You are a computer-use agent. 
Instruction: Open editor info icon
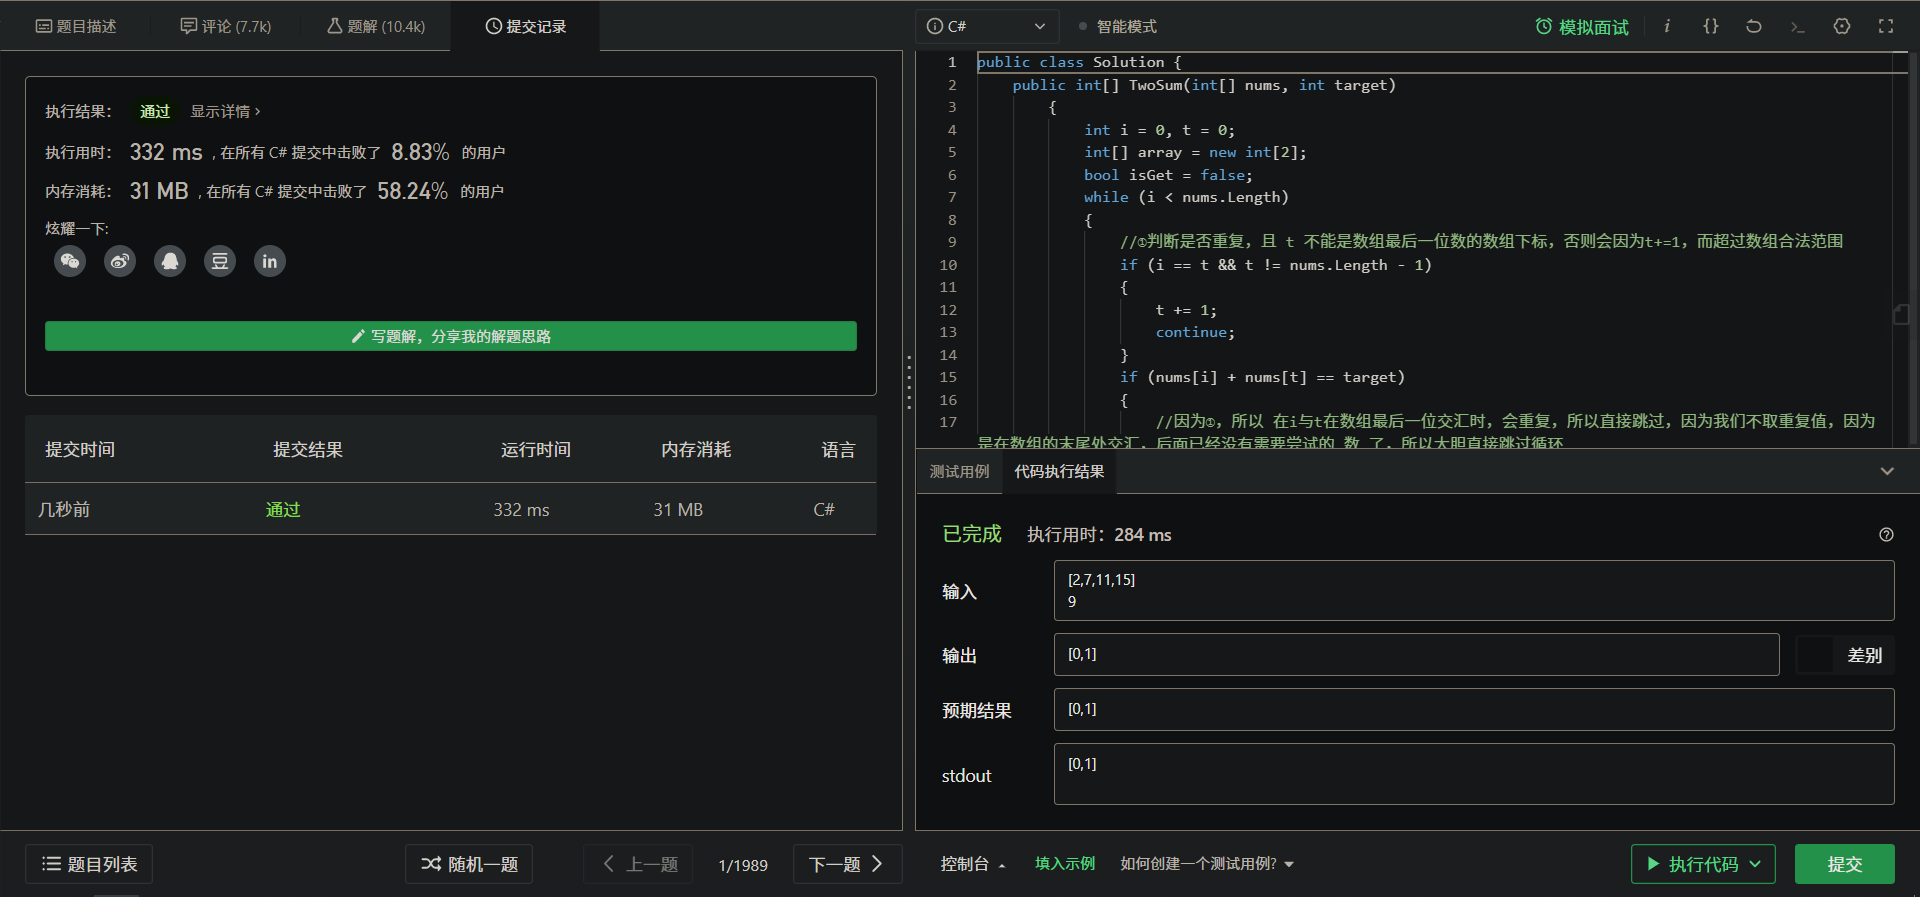(x=1667, y=26)
